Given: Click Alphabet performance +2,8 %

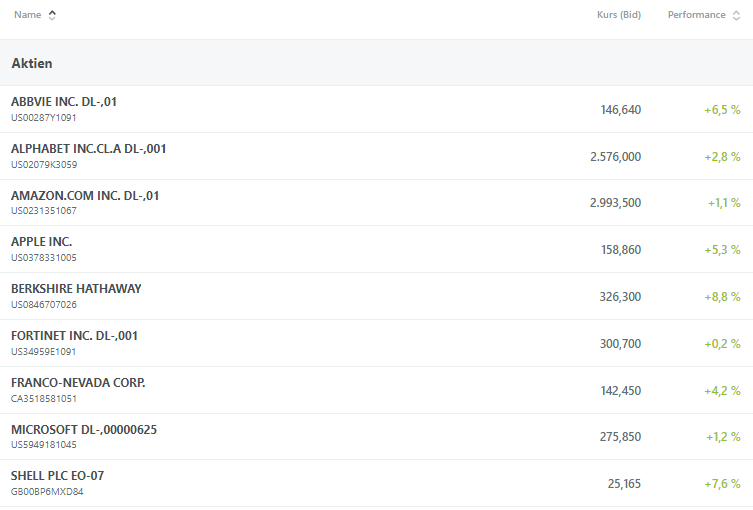Looking at the screenshot, I should click(x=722, y=157).
